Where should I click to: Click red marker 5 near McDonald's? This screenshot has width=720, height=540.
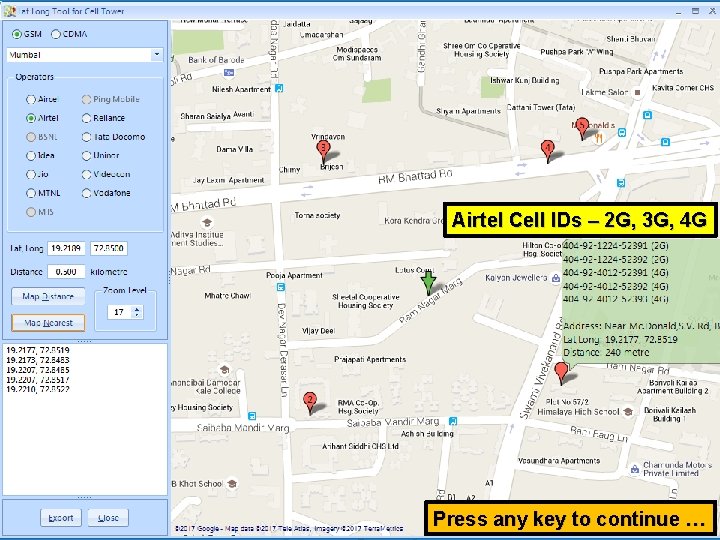[582, 127]
